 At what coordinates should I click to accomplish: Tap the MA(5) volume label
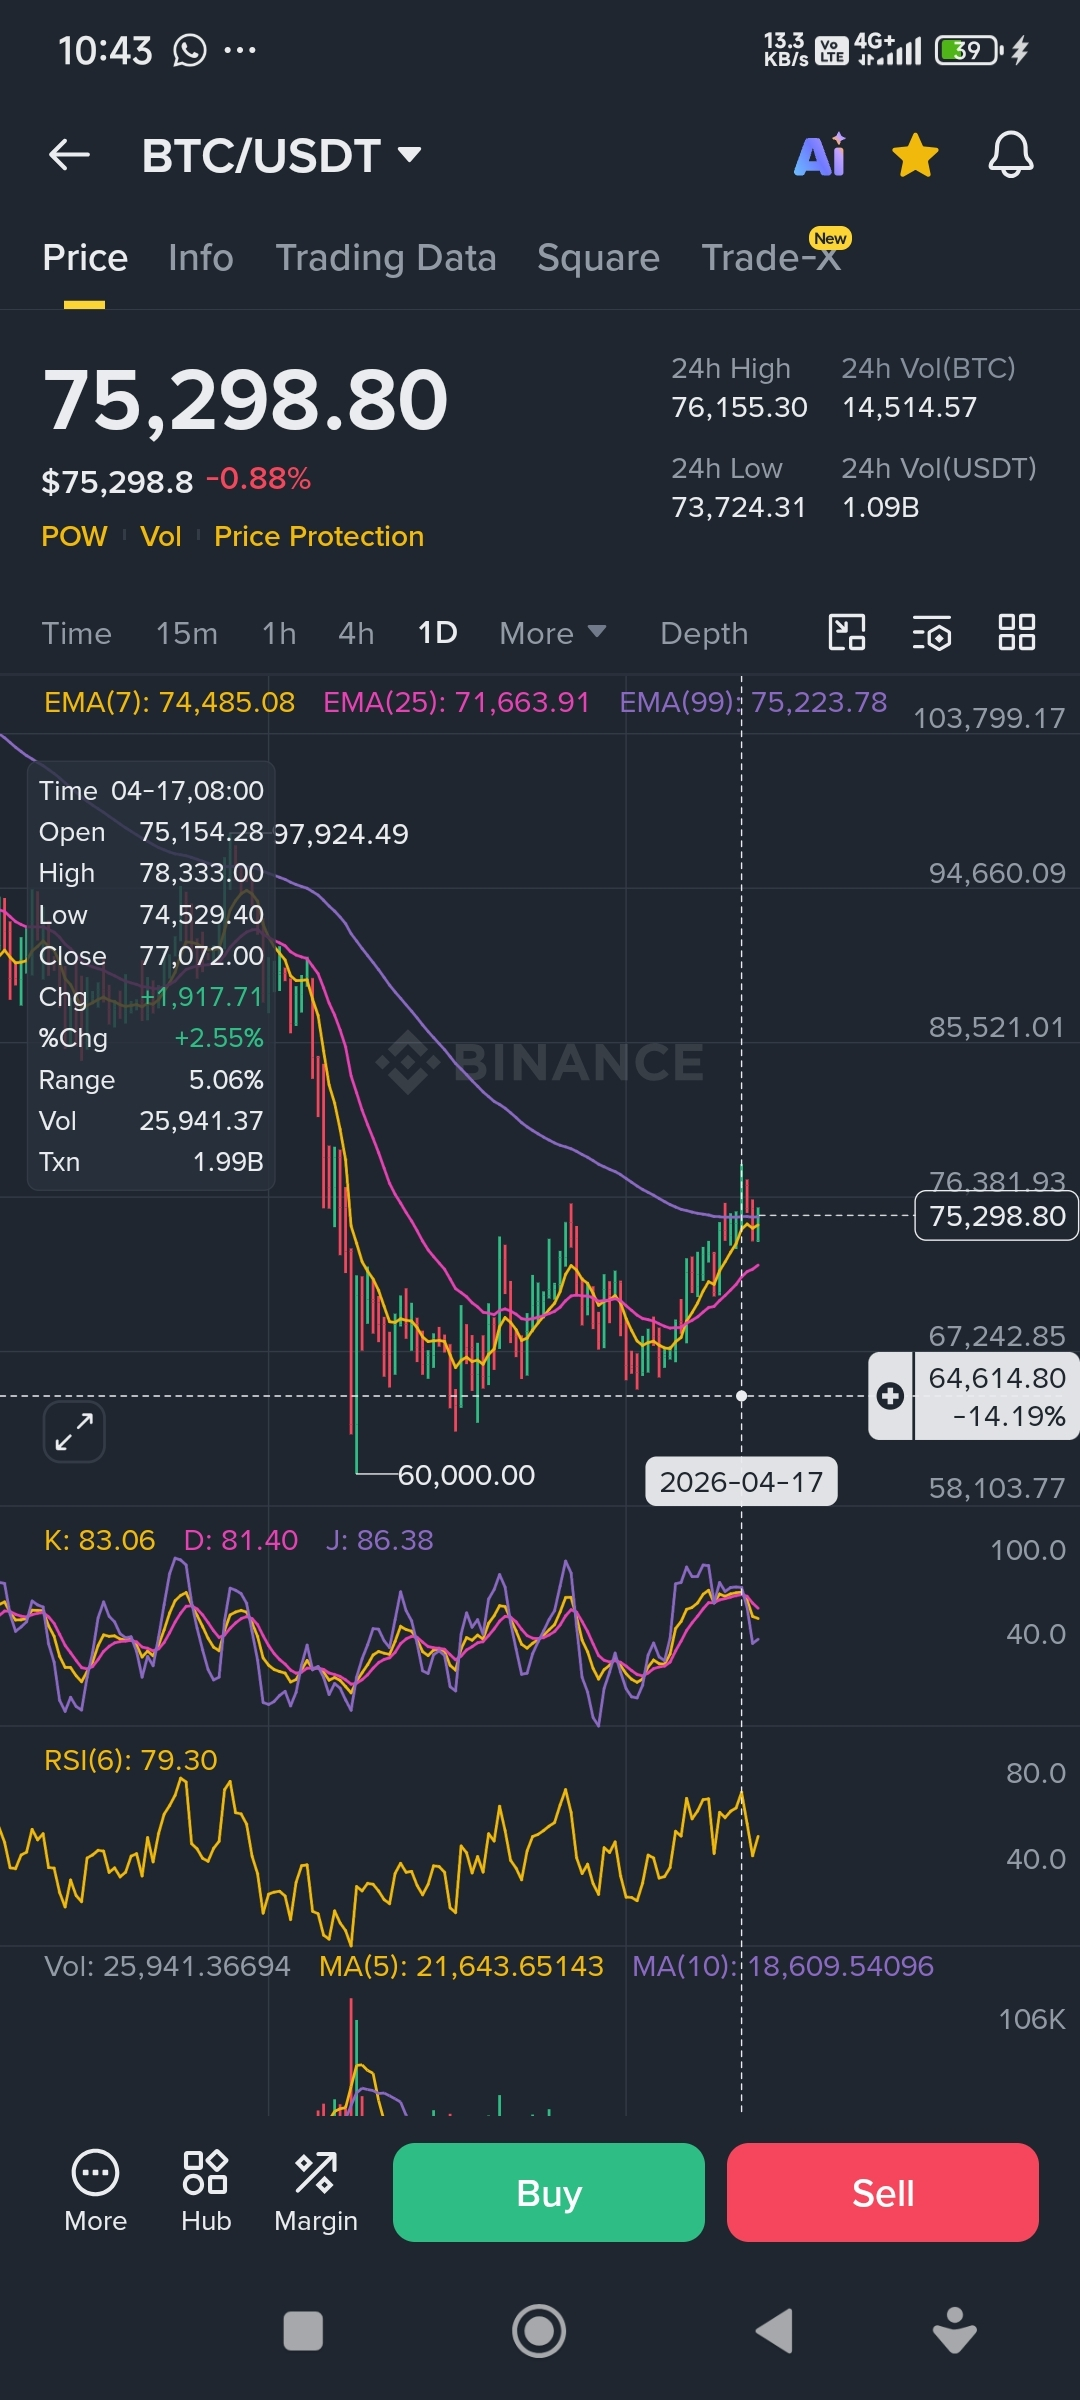[x=461, y=1966]
